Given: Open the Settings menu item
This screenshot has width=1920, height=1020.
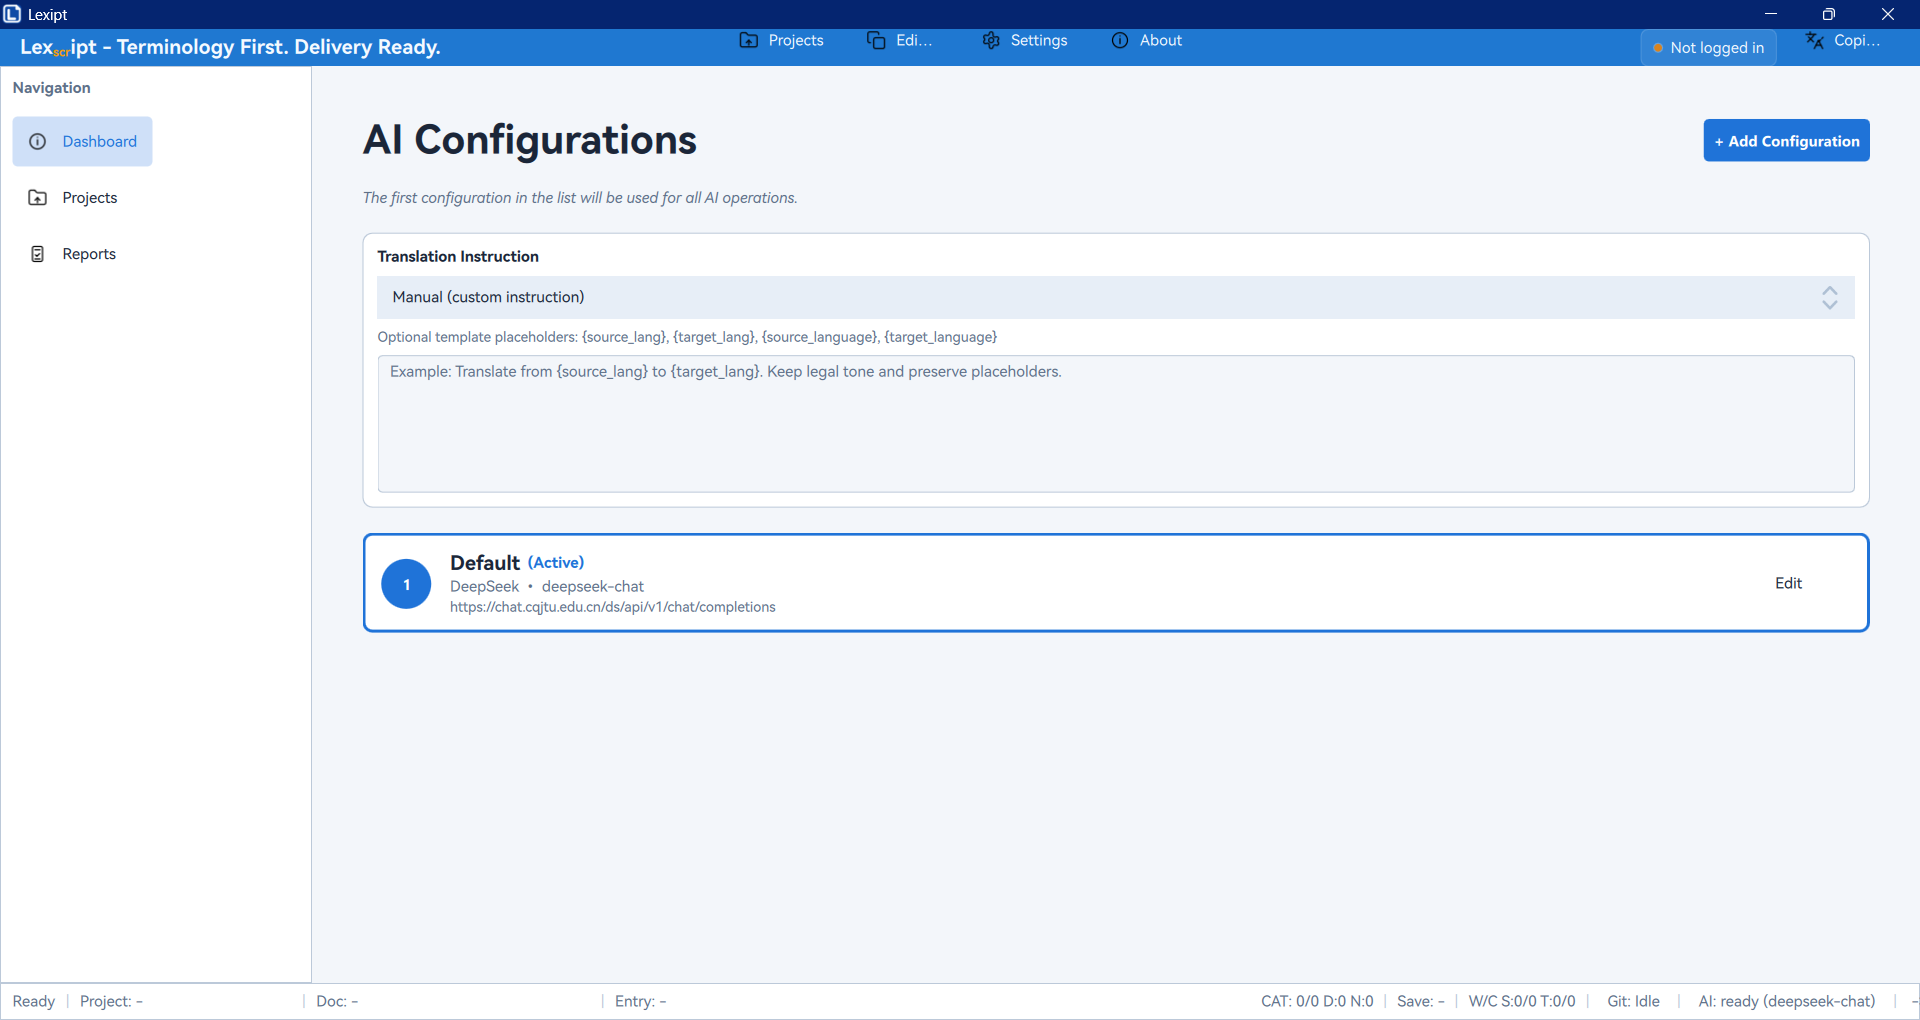Looking at the screenshot, I should click(x=1038, y=41).
